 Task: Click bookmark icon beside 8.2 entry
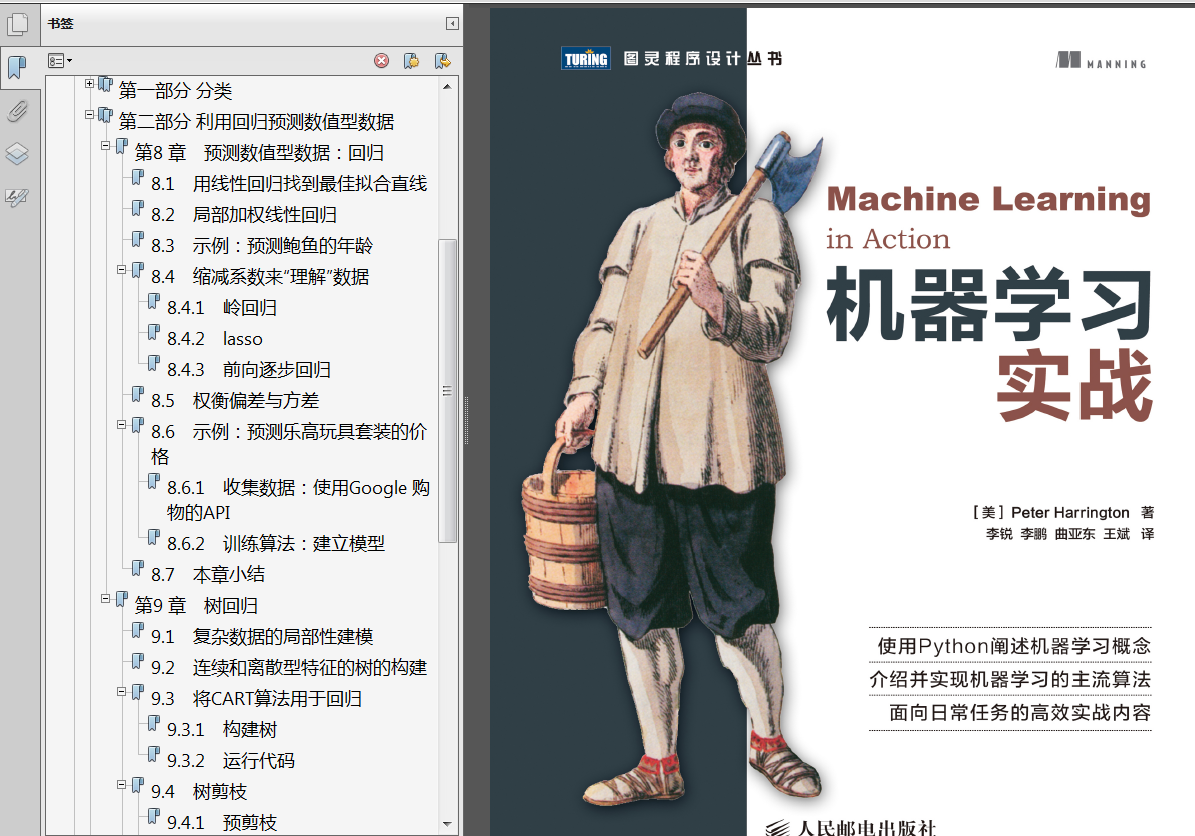pos(138,209)
